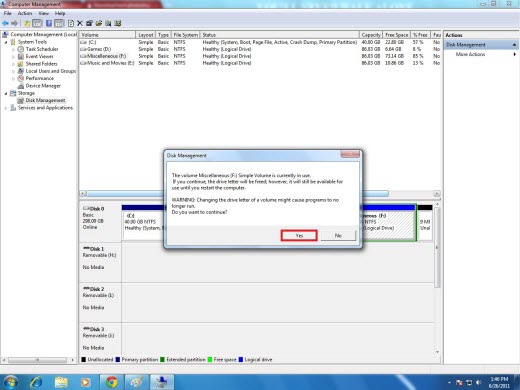Click the Local Users and Groups icon
The width and height of the screenshot is (520, 390).
pyautogui.click(x=21, y=71)
